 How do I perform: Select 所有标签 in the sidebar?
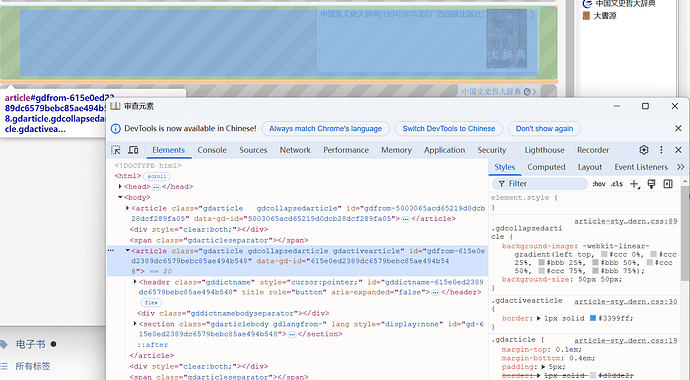33,366
